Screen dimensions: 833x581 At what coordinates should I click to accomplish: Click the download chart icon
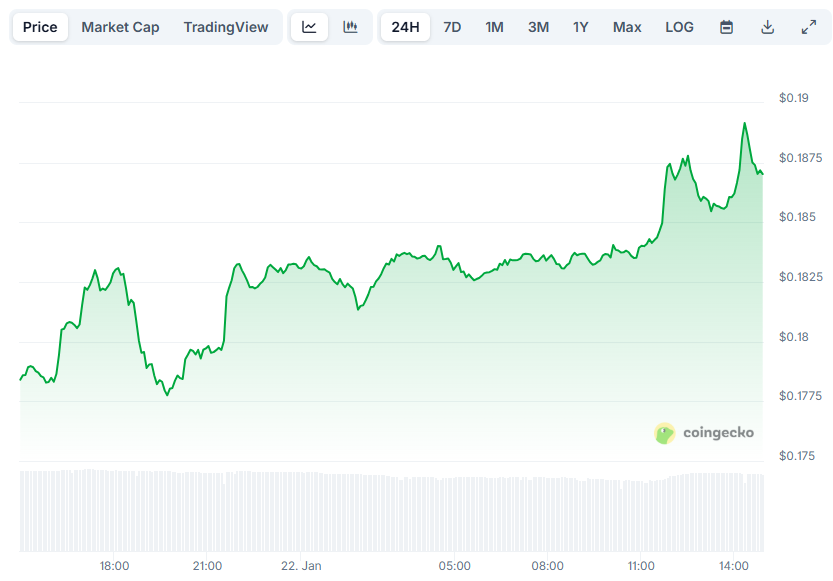coord(767,27)
